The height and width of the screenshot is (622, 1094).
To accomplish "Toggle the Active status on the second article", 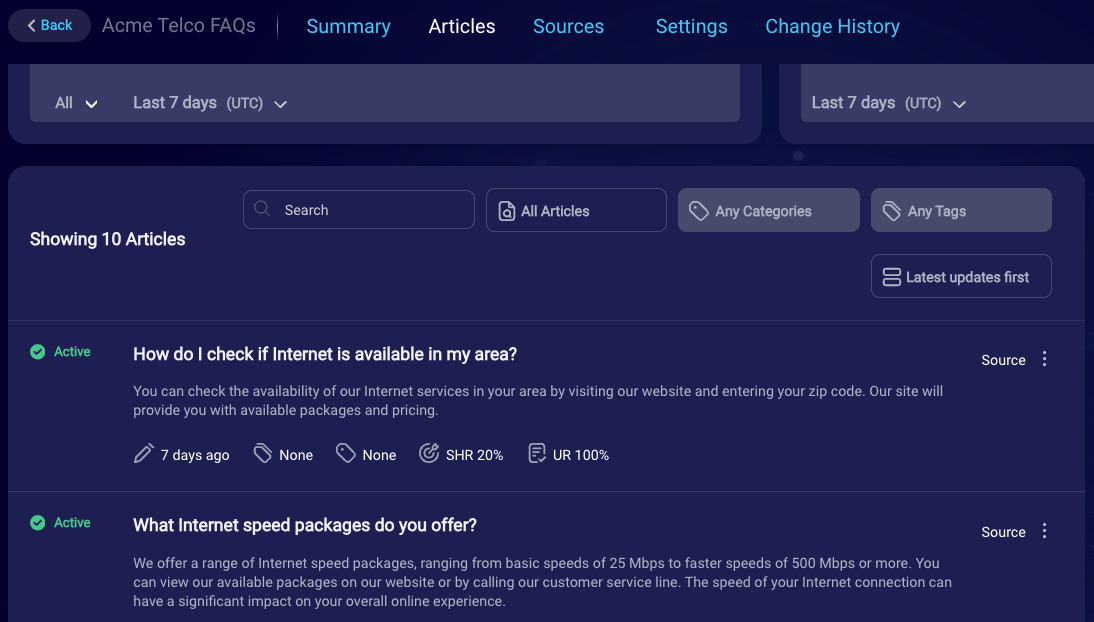I will point(37,522).
